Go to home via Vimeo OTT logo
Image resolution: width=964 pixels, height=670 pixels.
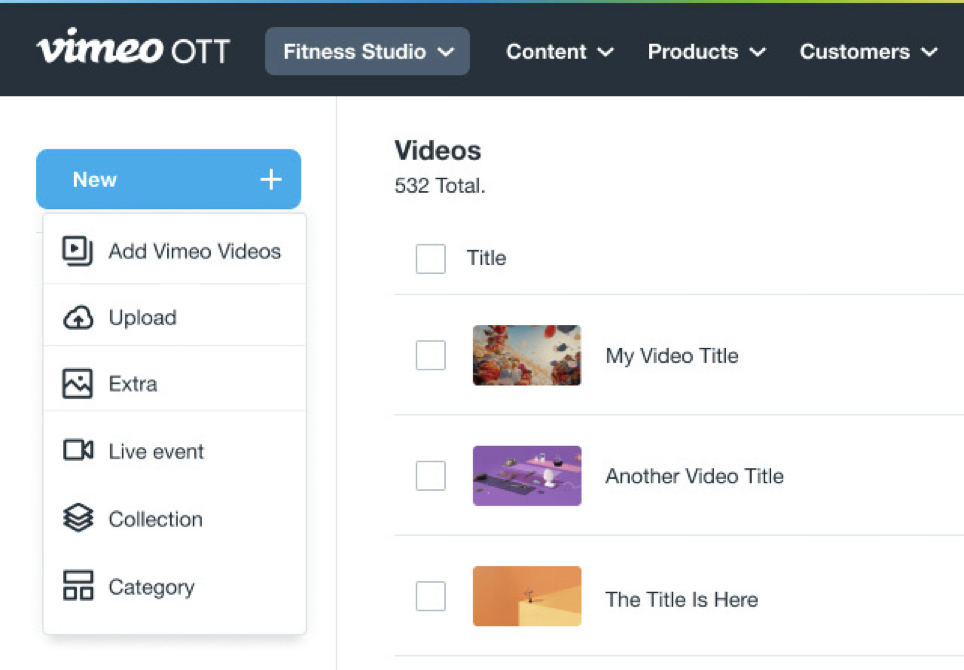coord(133,51)
